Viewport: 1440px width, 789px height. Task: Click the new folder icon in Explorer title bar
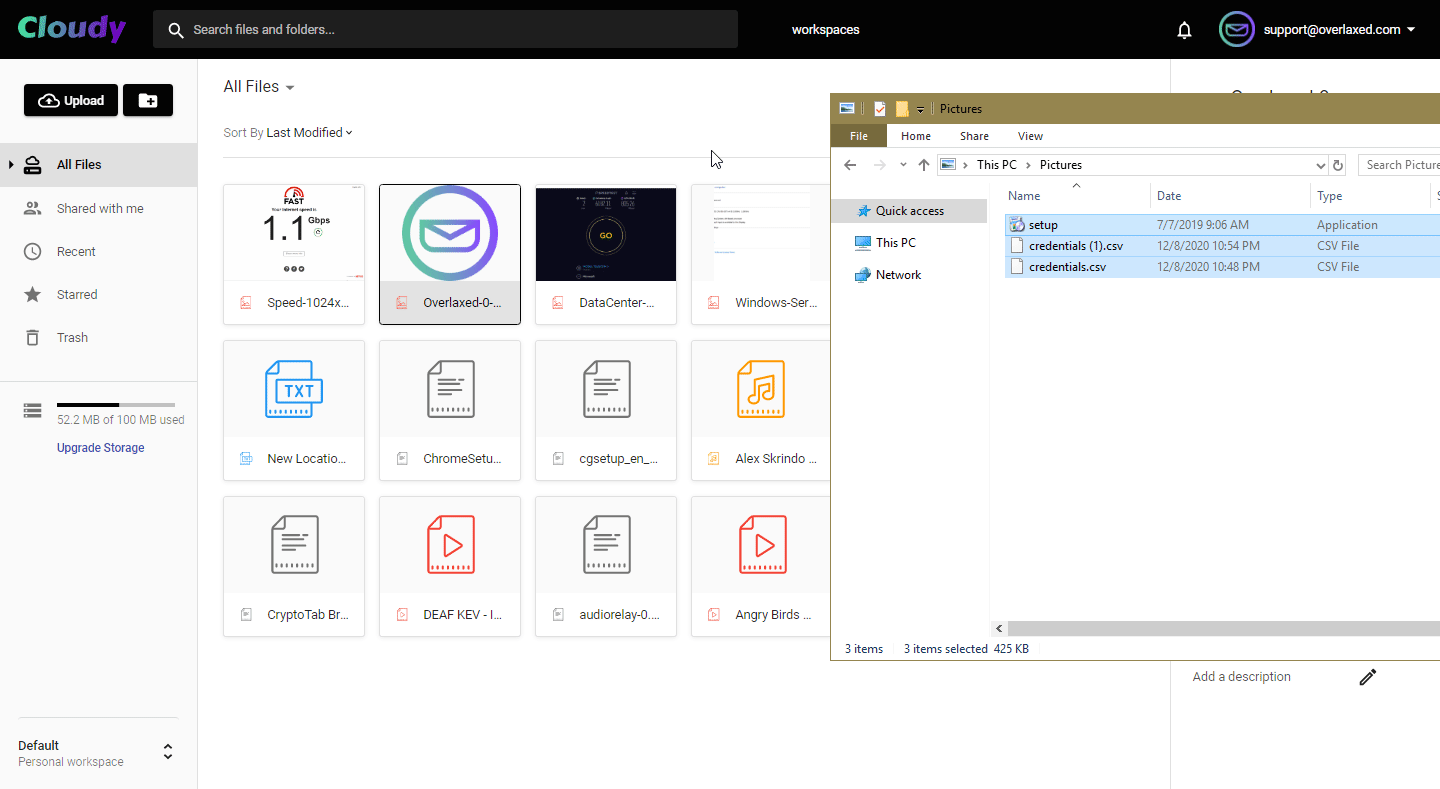(x=902, y=109)
